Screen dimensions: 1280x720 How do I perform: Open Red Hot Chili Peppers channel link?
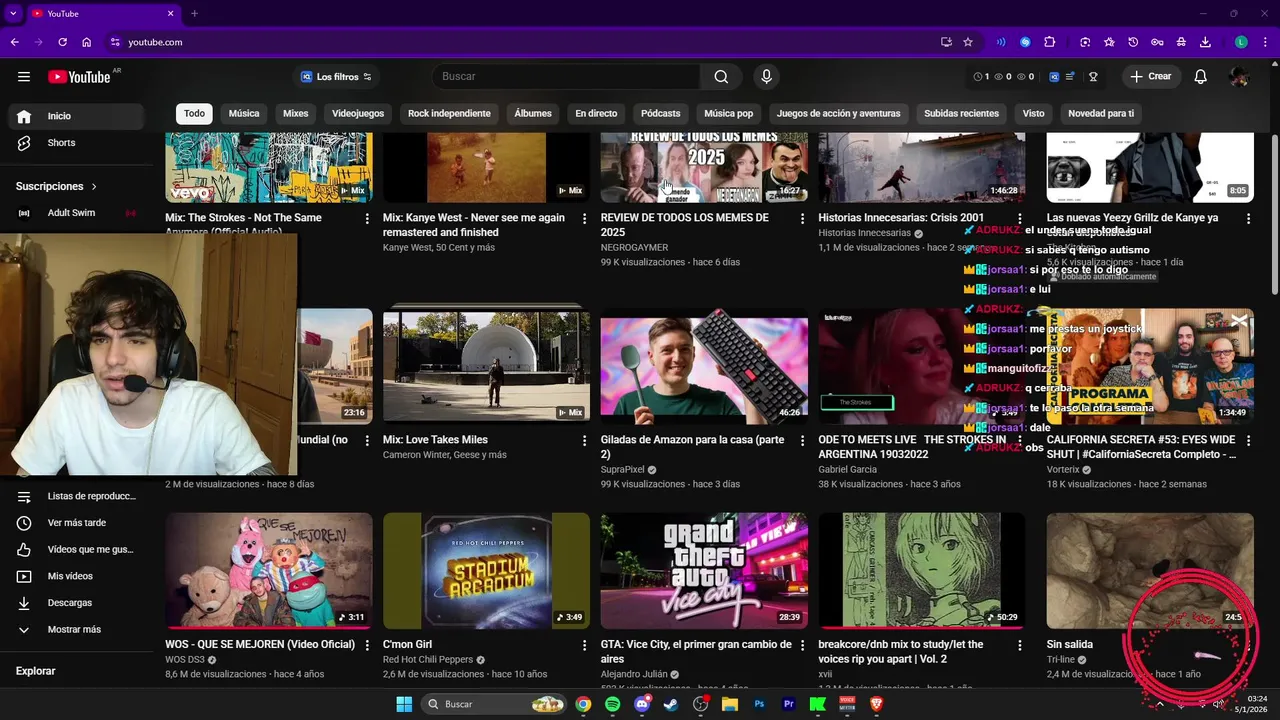[x=428, y=660]
